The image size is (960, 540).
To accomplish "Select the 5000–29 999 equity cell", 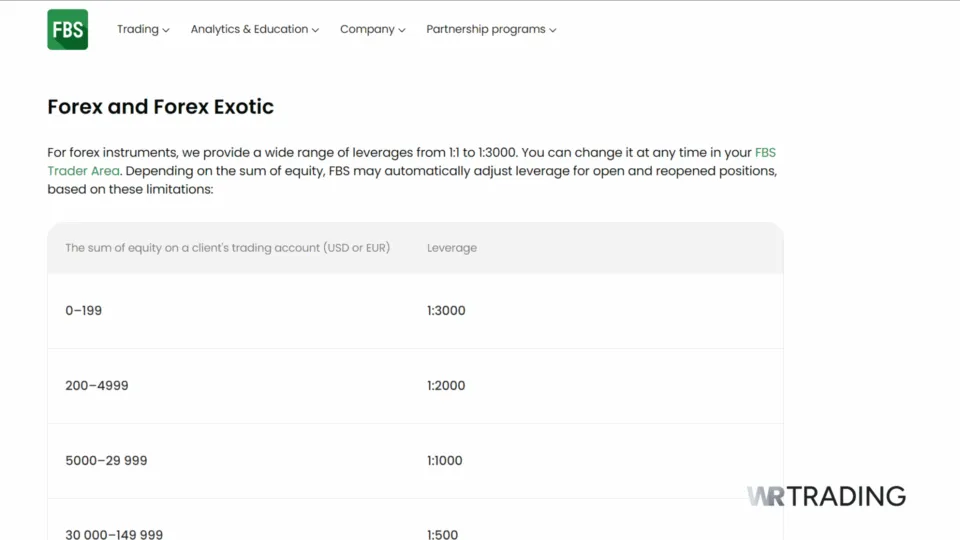I will (x=106, y=460).
